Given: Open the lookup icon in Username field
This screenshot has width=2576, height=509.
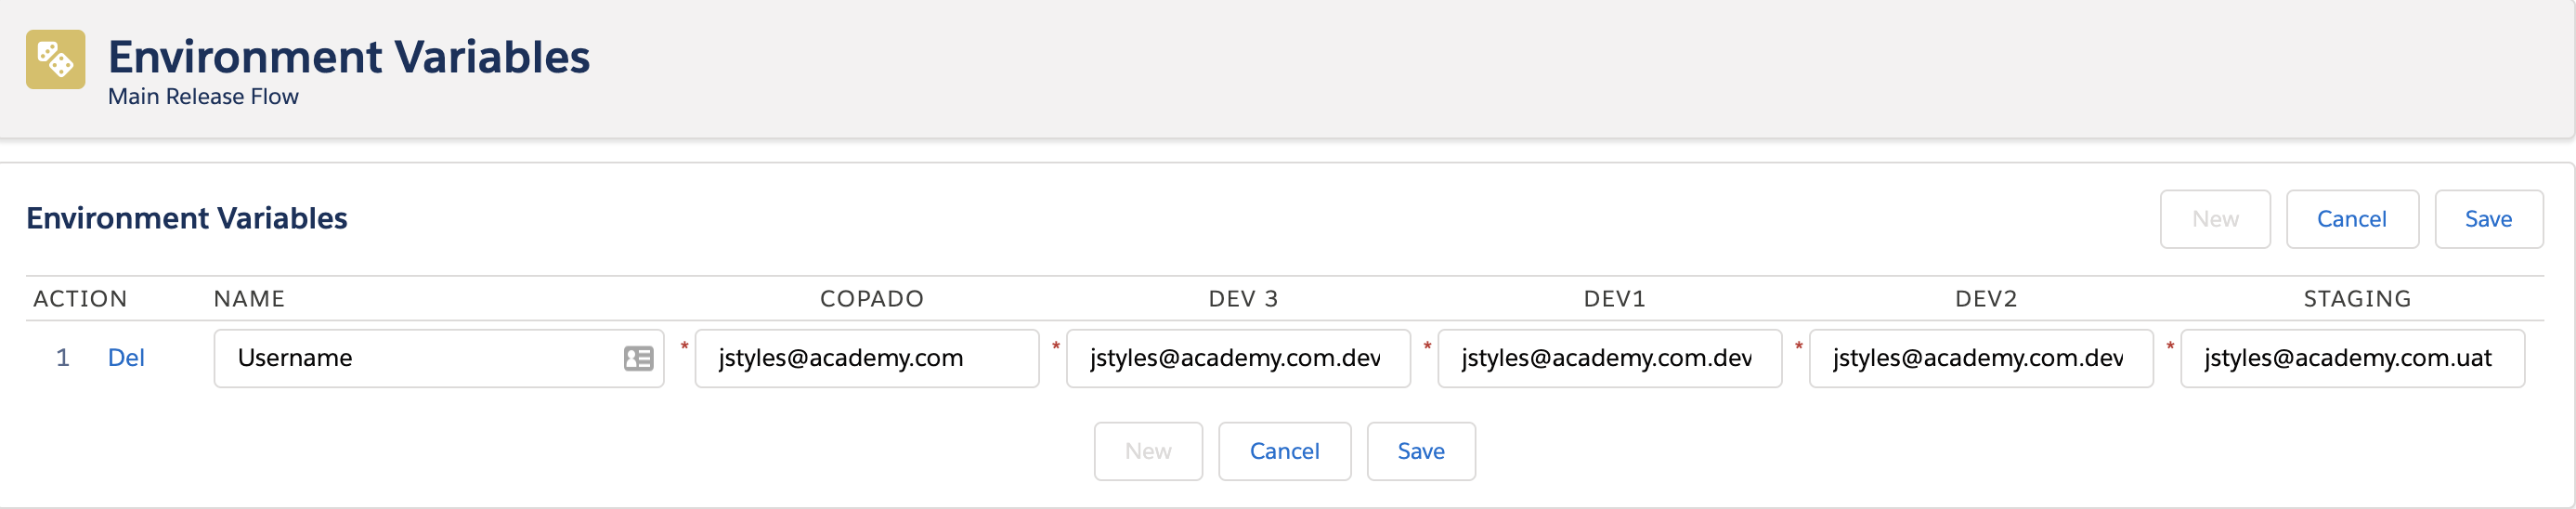Looking at the screenshot, I should click(x=638, y=358).
